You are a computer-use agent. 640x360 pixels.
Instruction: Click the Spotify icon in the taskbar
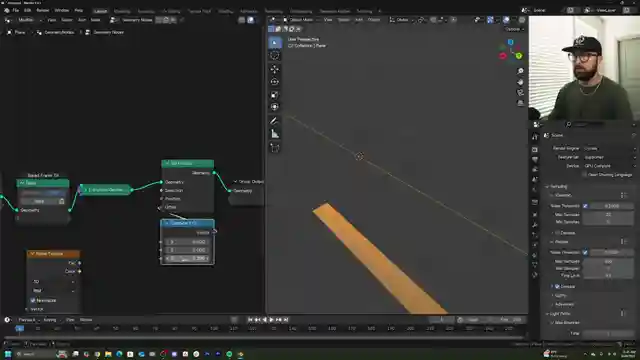point(229,354)
